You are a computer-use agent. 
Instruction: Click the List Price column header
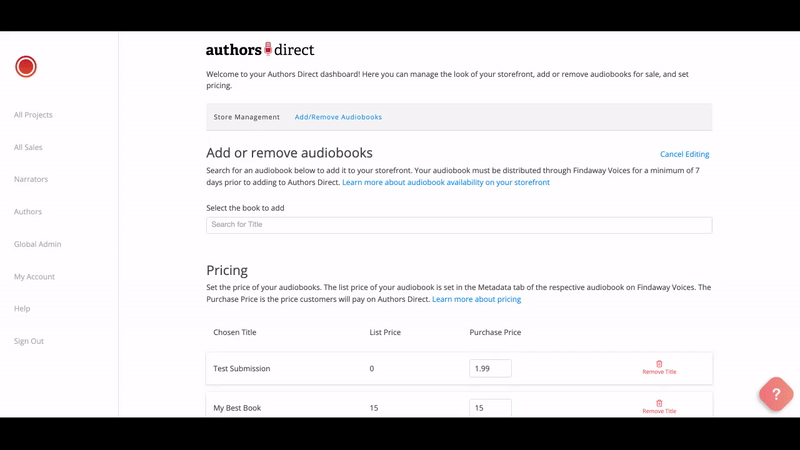(x=385, y=332)
